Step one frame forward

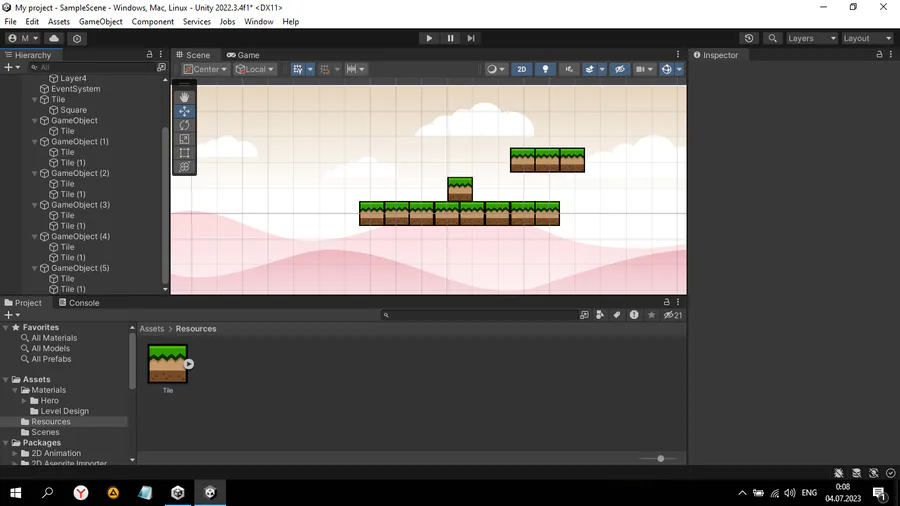click(x=471, y=38)
